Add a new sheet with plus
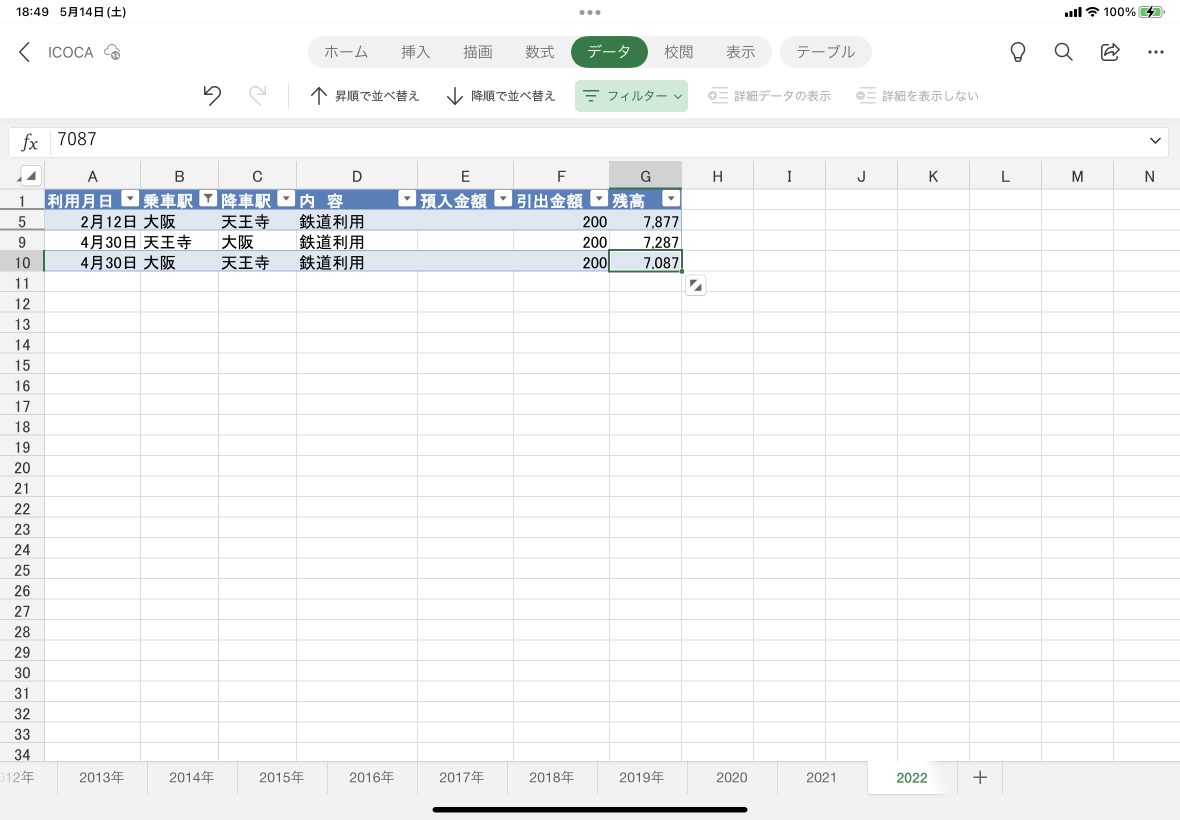 (x=980, y=777)
